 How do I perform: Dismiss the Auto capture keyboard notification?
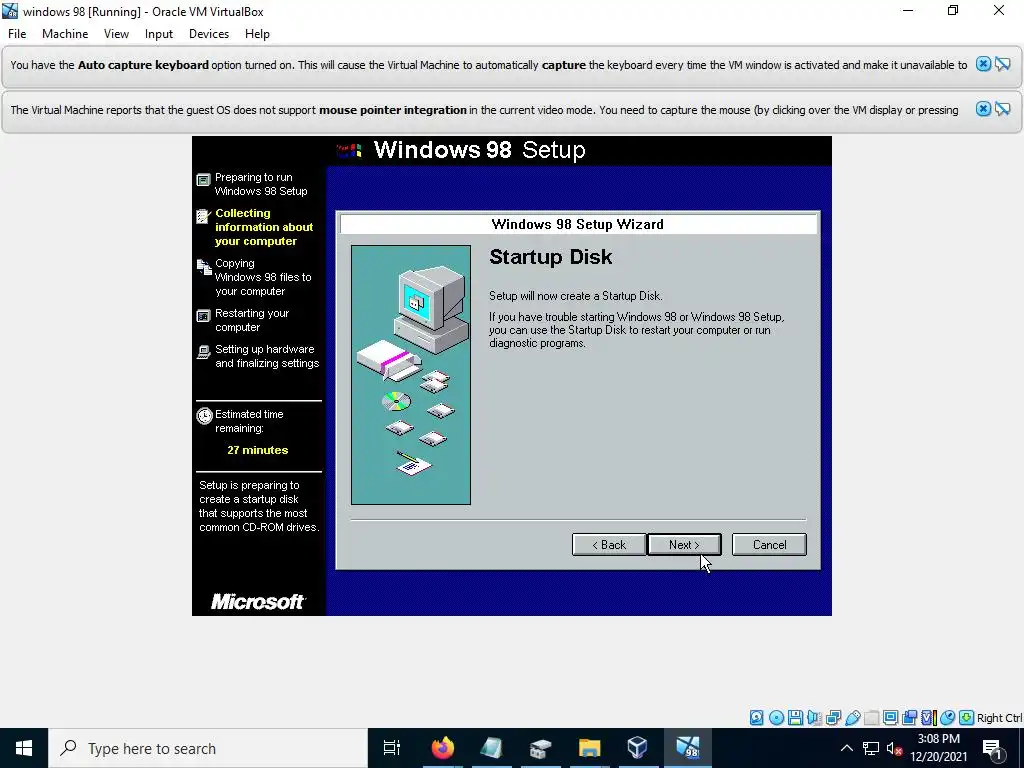tap(983, 64)
